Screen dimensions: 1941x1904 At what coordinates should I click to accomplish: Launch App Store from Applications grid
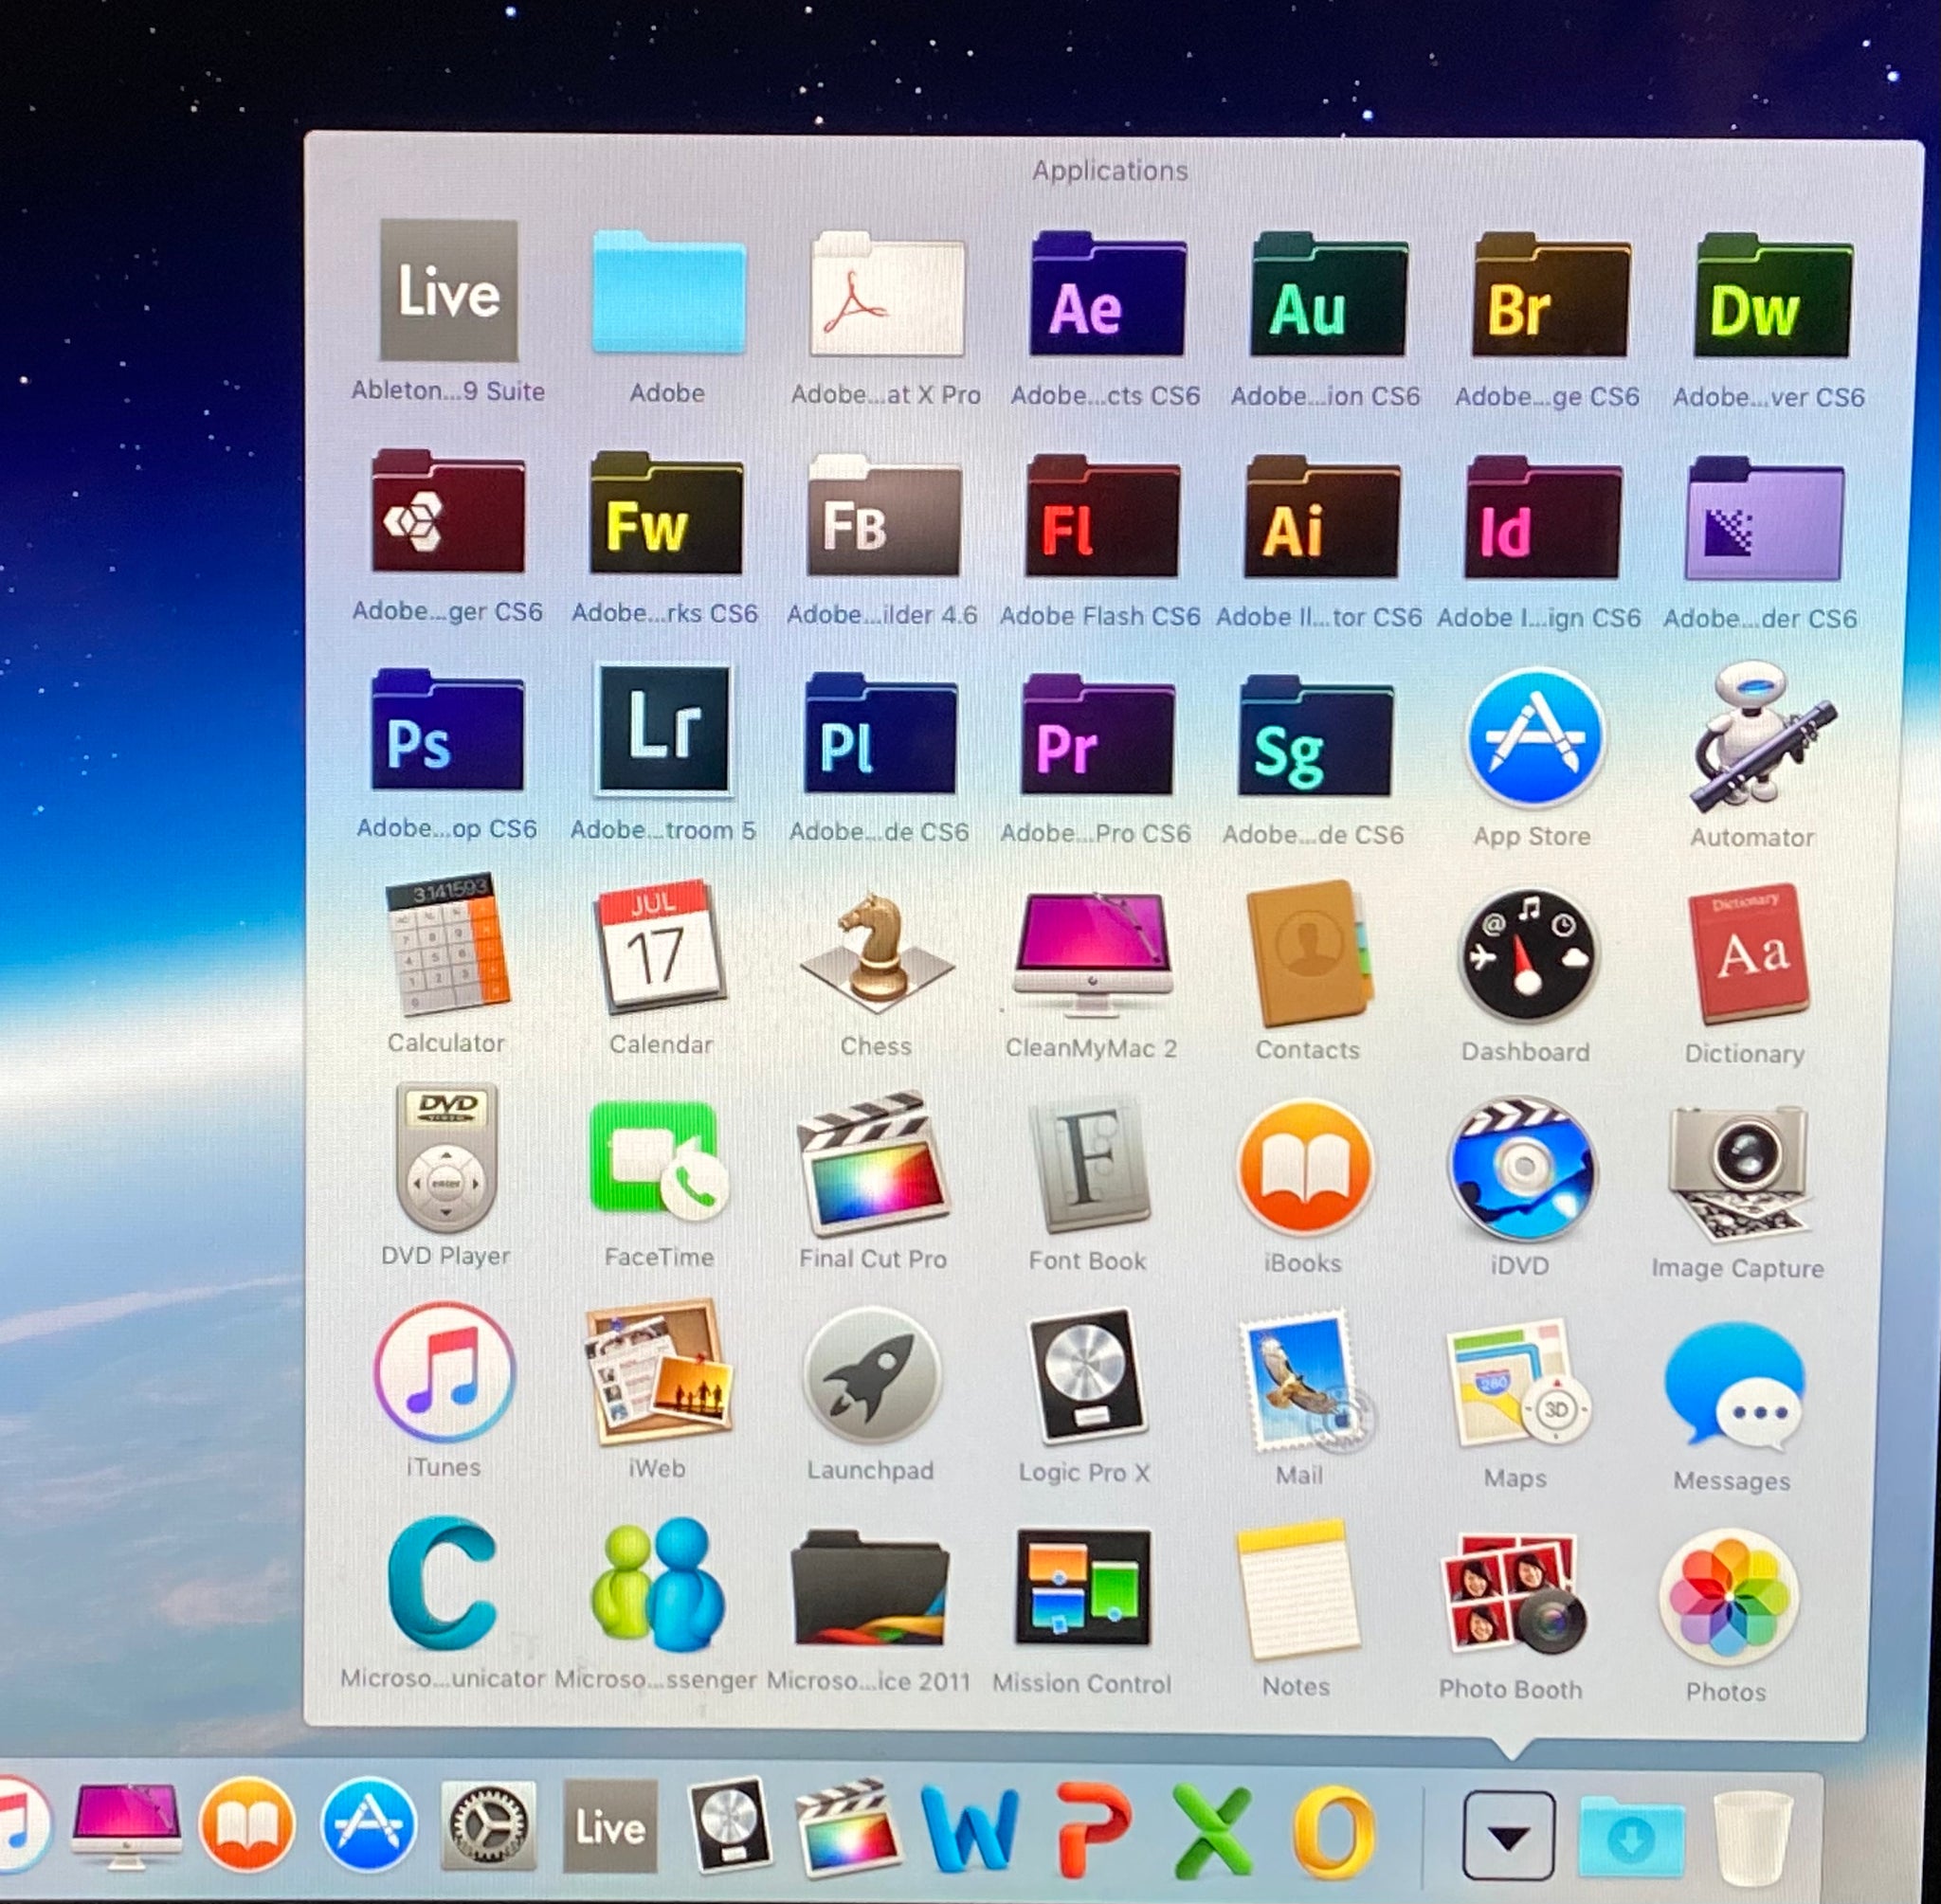click(x=1535, y=737)
